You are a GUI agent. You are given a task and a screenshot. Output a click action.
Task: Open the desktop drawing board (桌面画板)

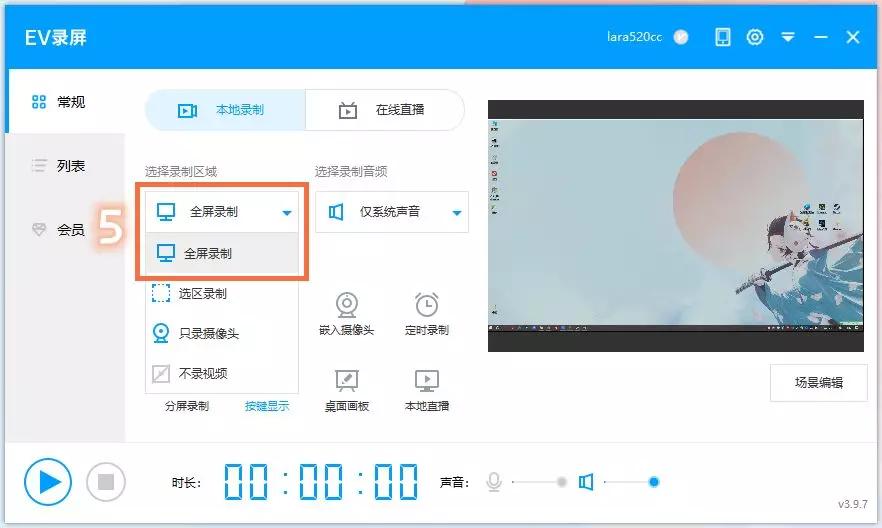tap(346, 381)
